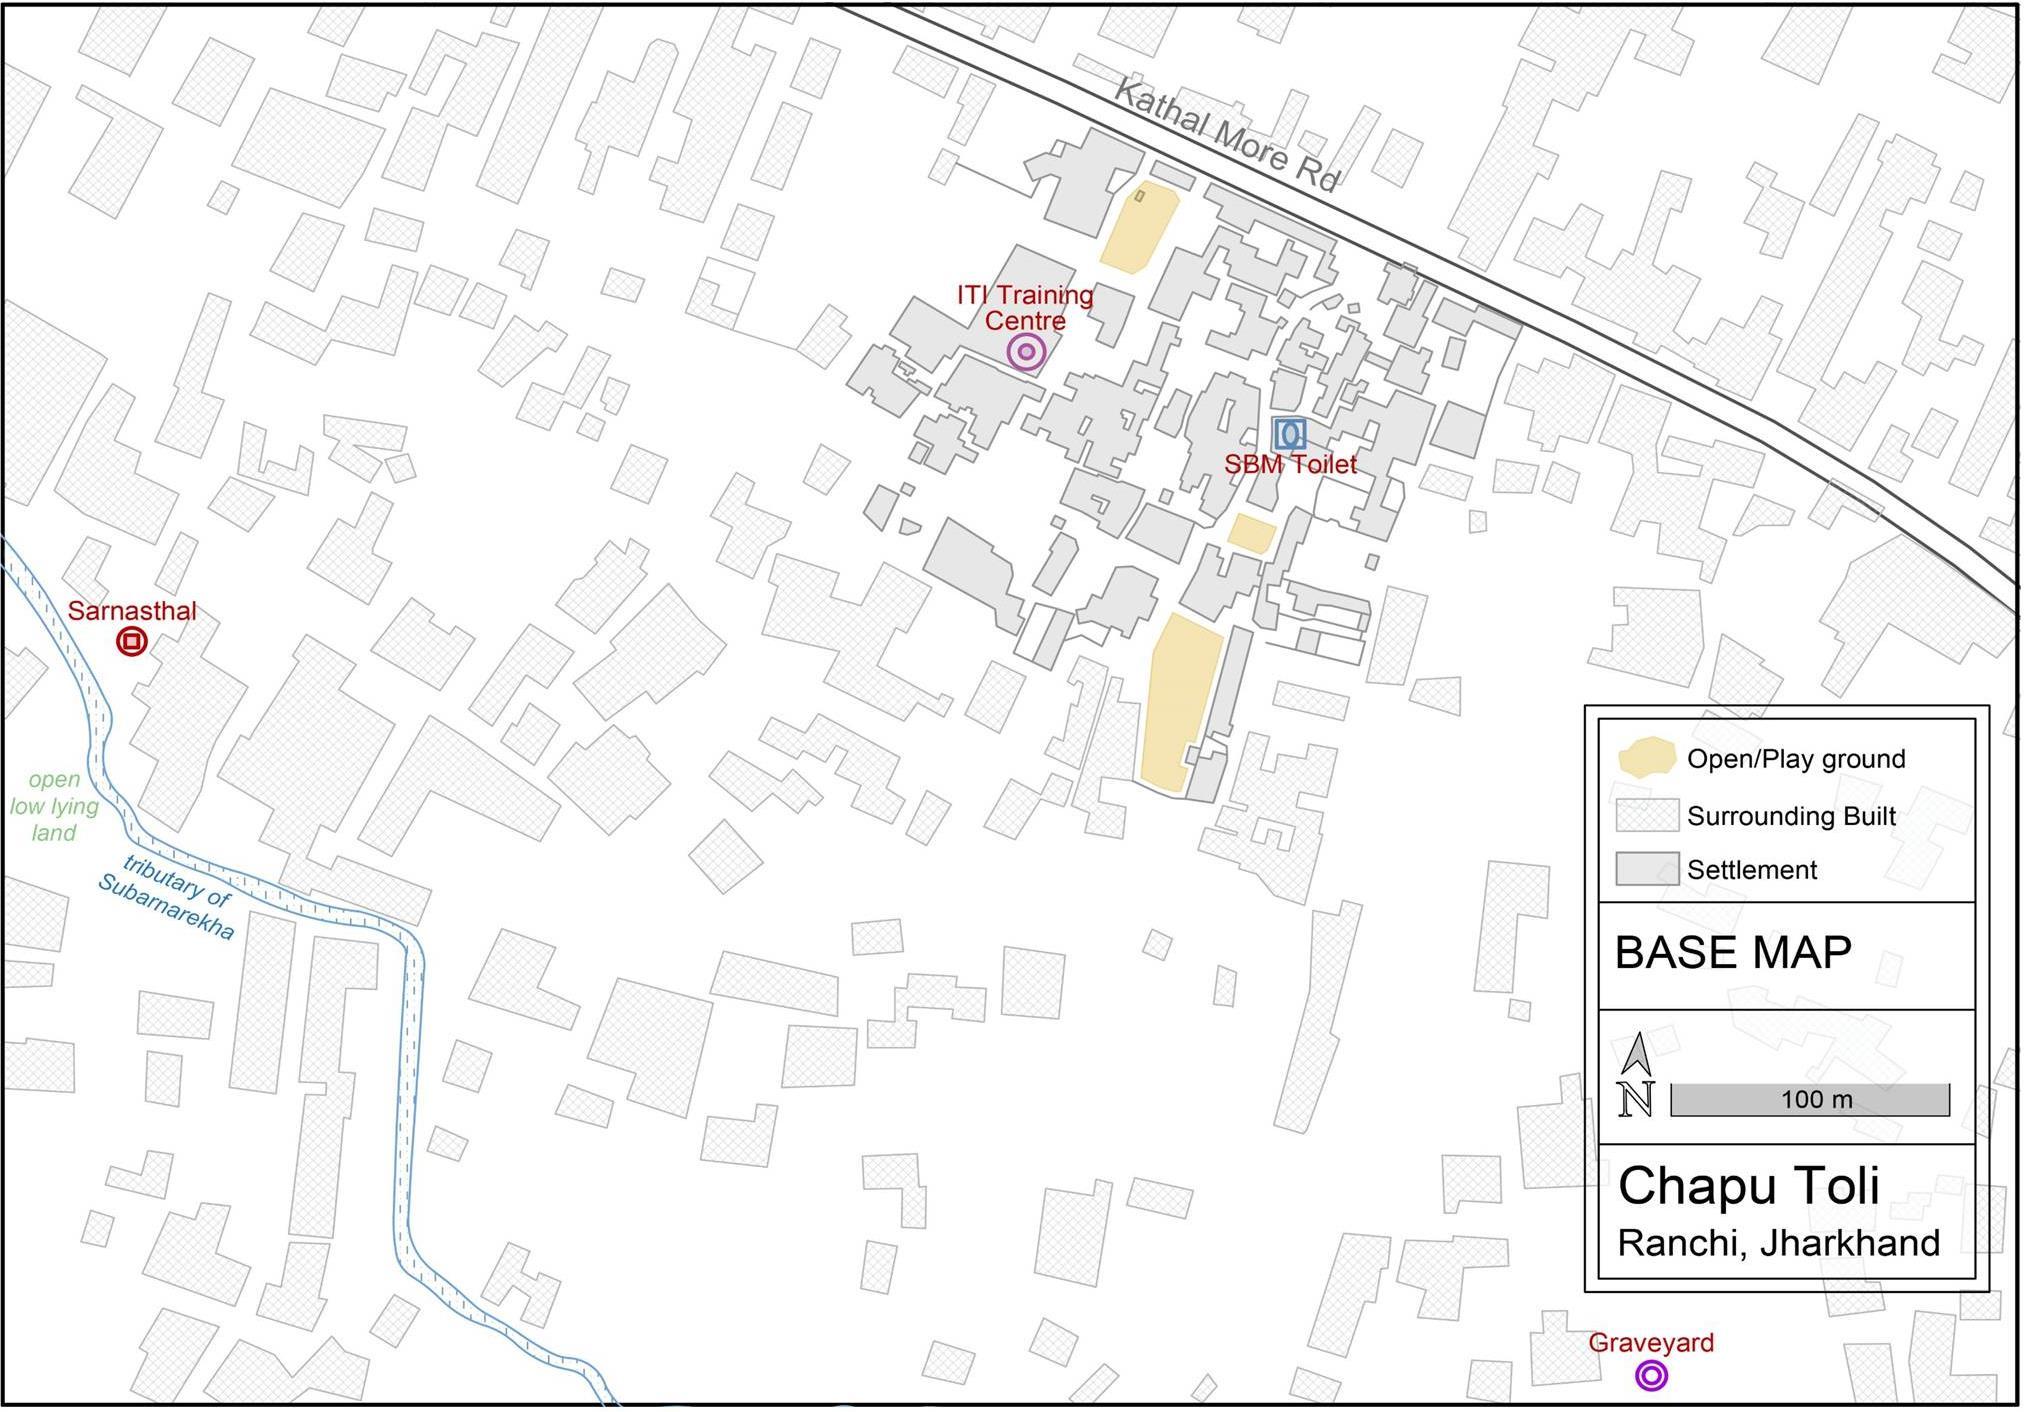Click the open low lying land label

(x=54, y=807)
